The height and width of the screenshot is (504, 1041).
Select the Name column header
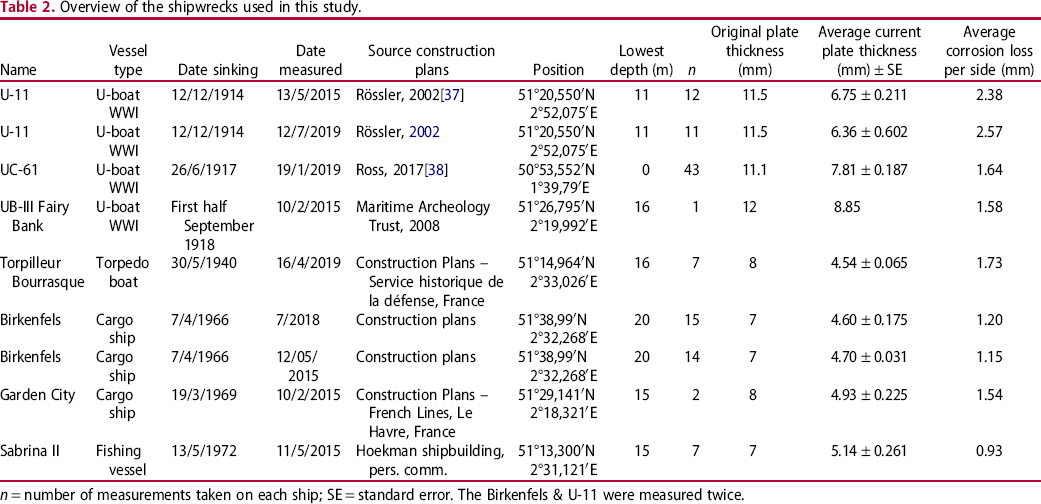[x=19, y=70]
